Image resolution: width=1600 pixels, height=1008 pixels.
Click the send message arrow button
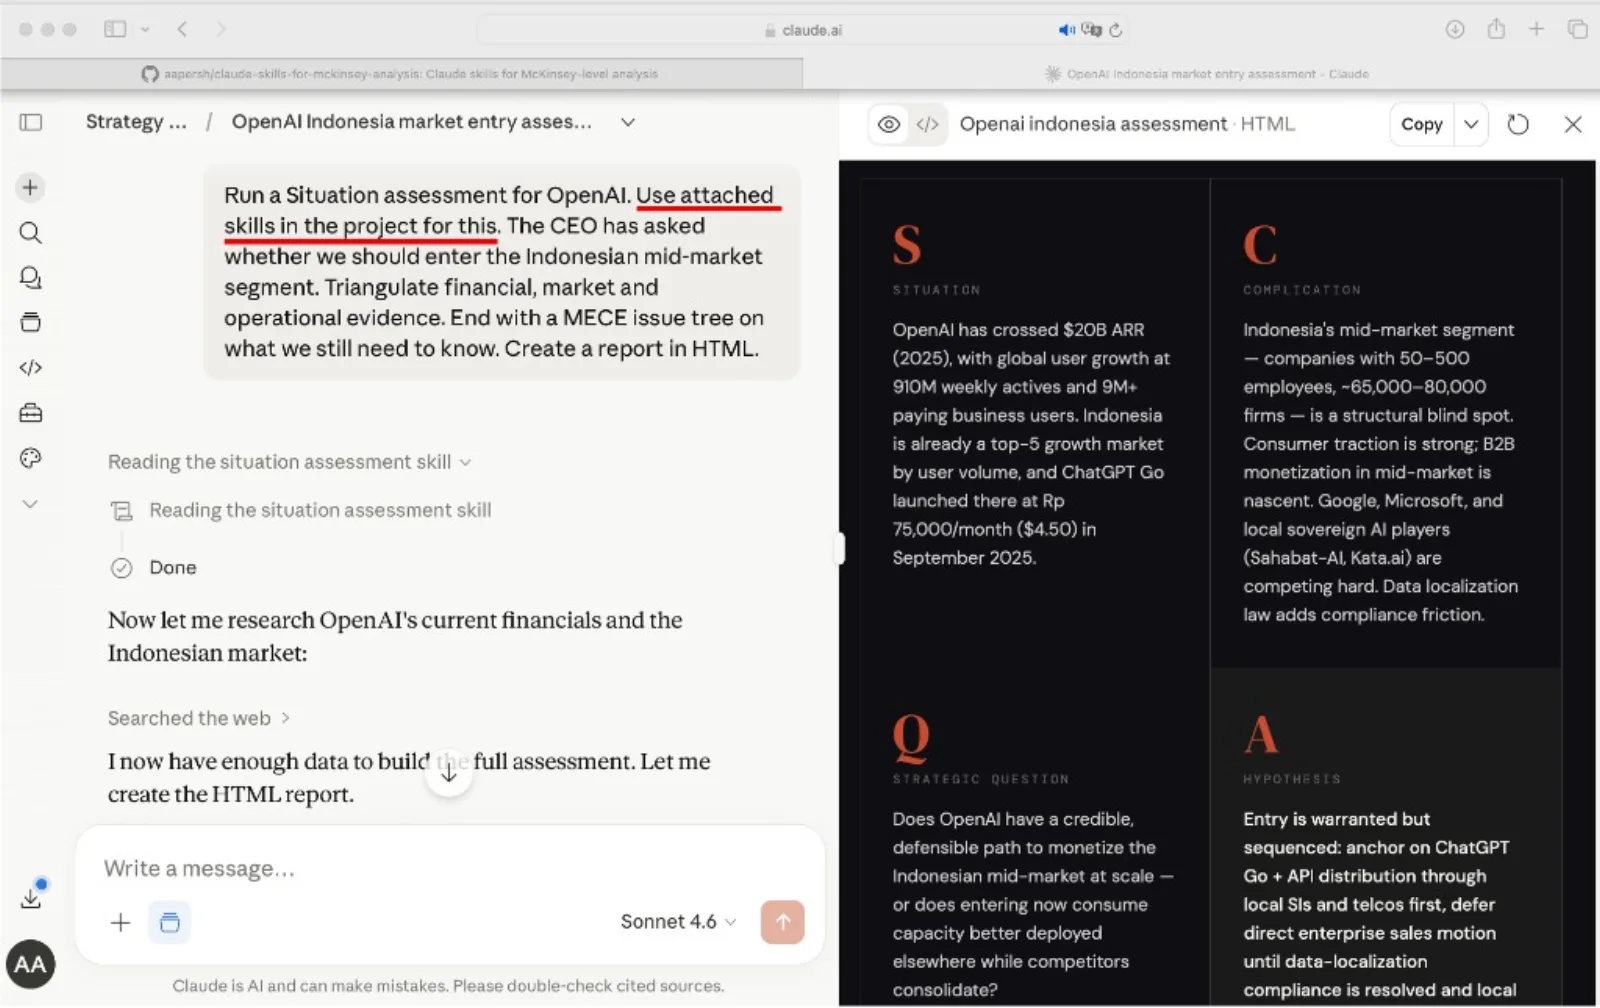click(782, 922)
